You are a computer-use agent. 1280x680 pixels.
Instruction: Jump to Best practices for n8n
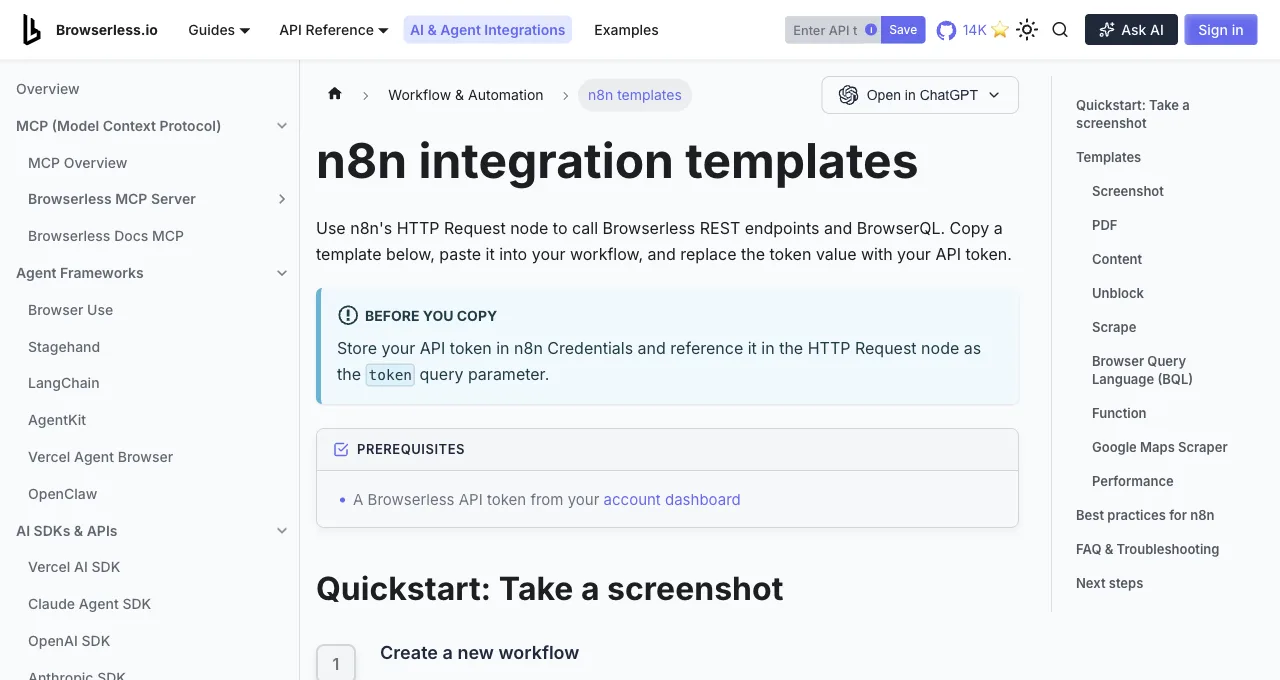(1145, 515)
